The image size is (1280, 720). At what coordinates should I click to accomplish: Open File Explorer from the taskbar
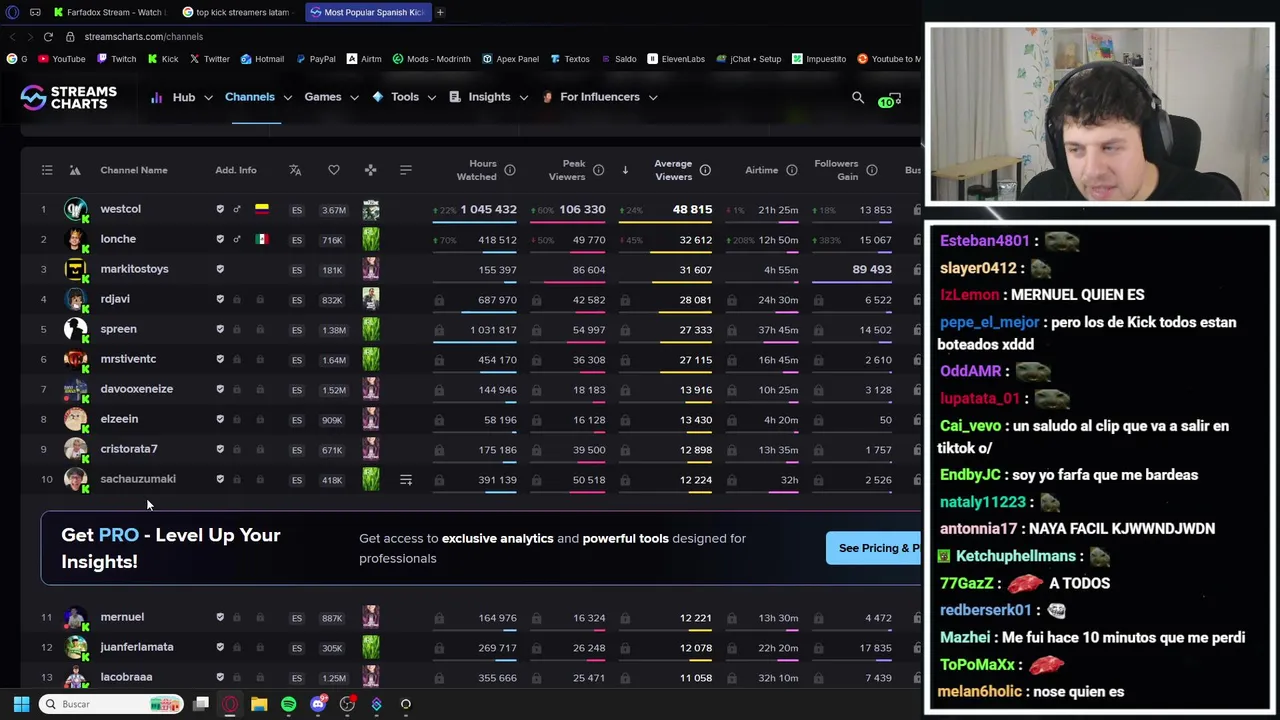259,704
